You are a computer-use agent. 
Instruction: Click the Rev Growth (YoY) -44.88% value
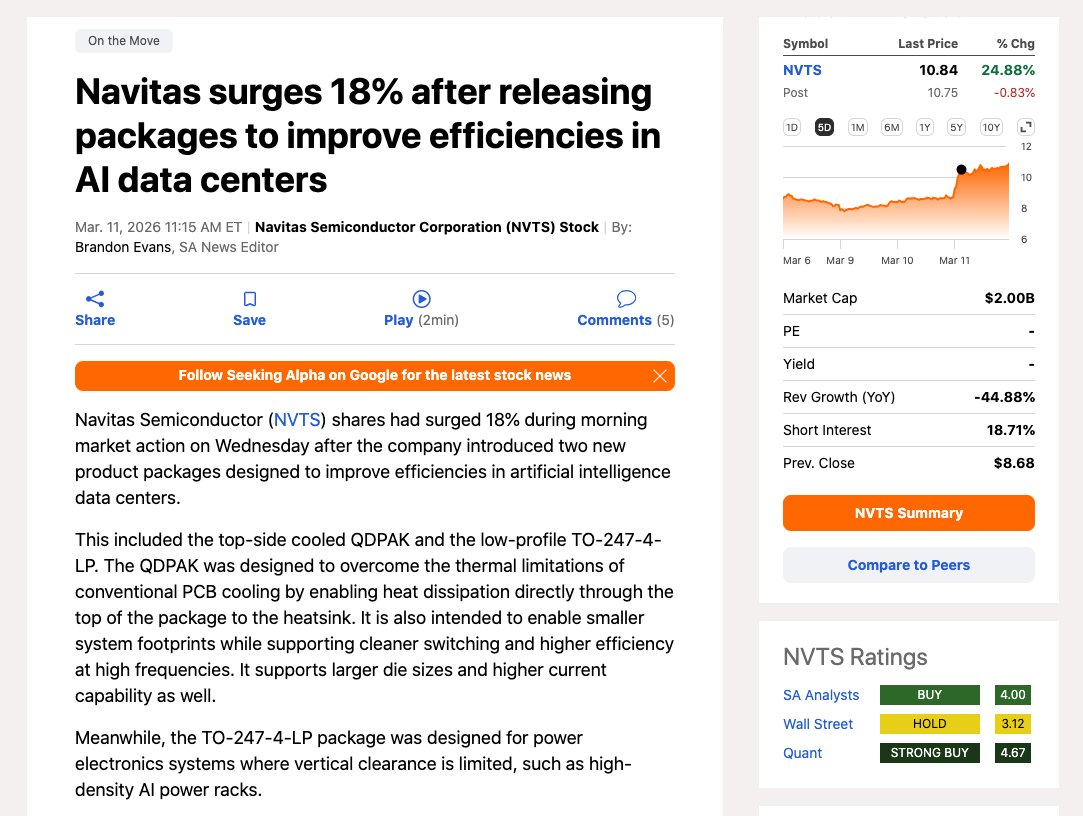1004,397
